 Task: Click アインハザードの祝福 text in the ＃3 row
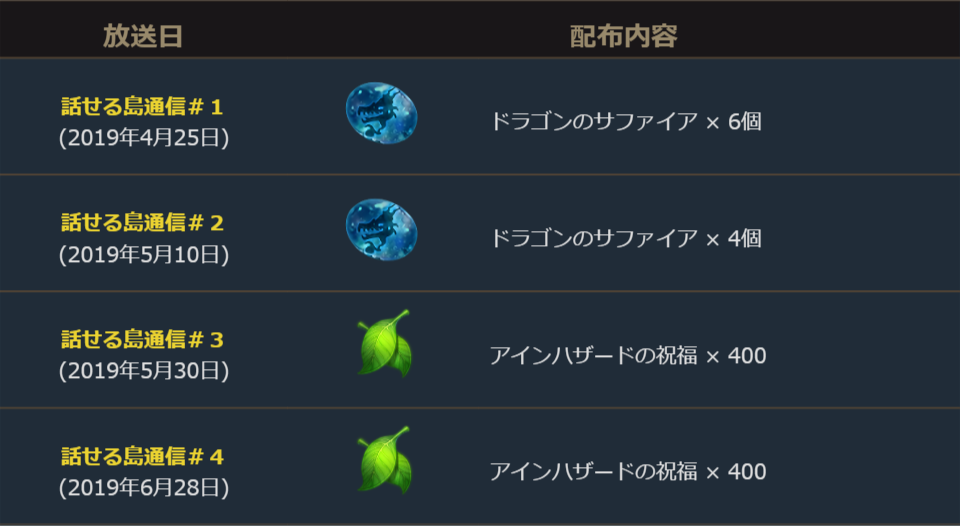[593, 355]
